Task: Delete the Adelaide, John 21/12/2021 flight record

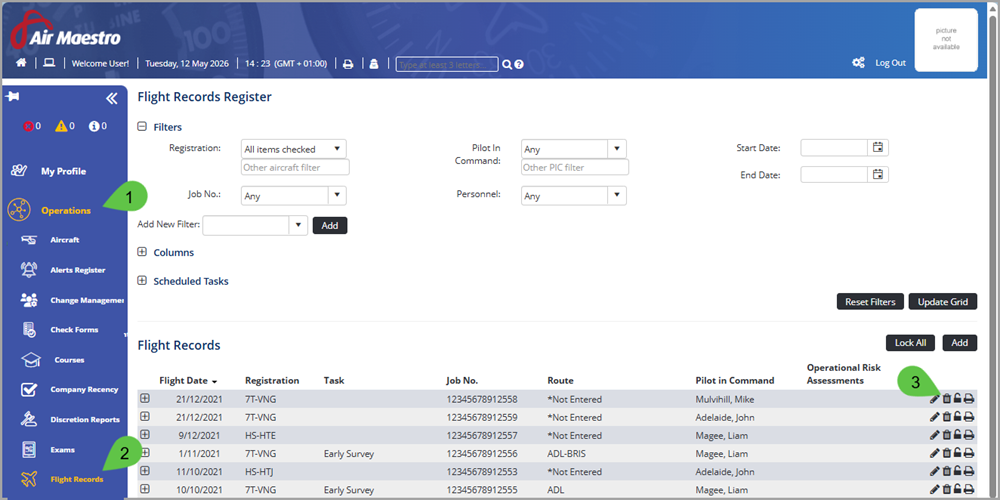Action: click(946, 417)
